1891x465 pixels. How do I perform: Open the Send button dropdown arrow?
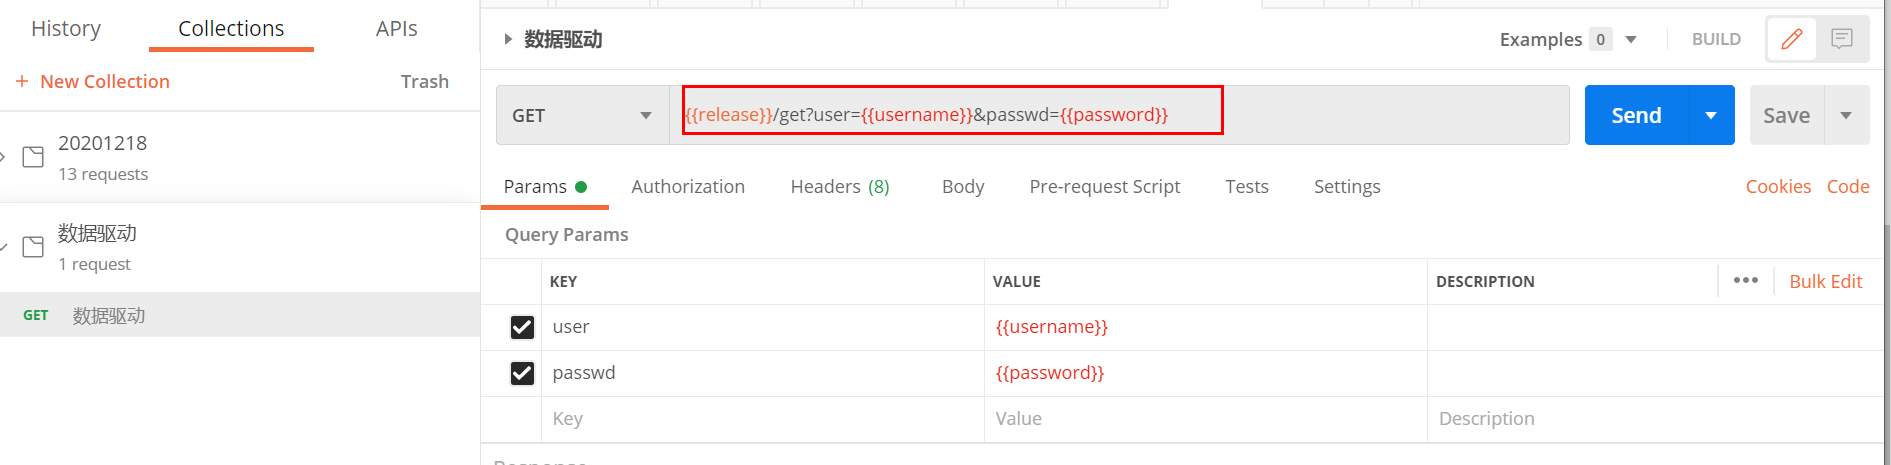pyautogui.click(x=1711, y=116)
